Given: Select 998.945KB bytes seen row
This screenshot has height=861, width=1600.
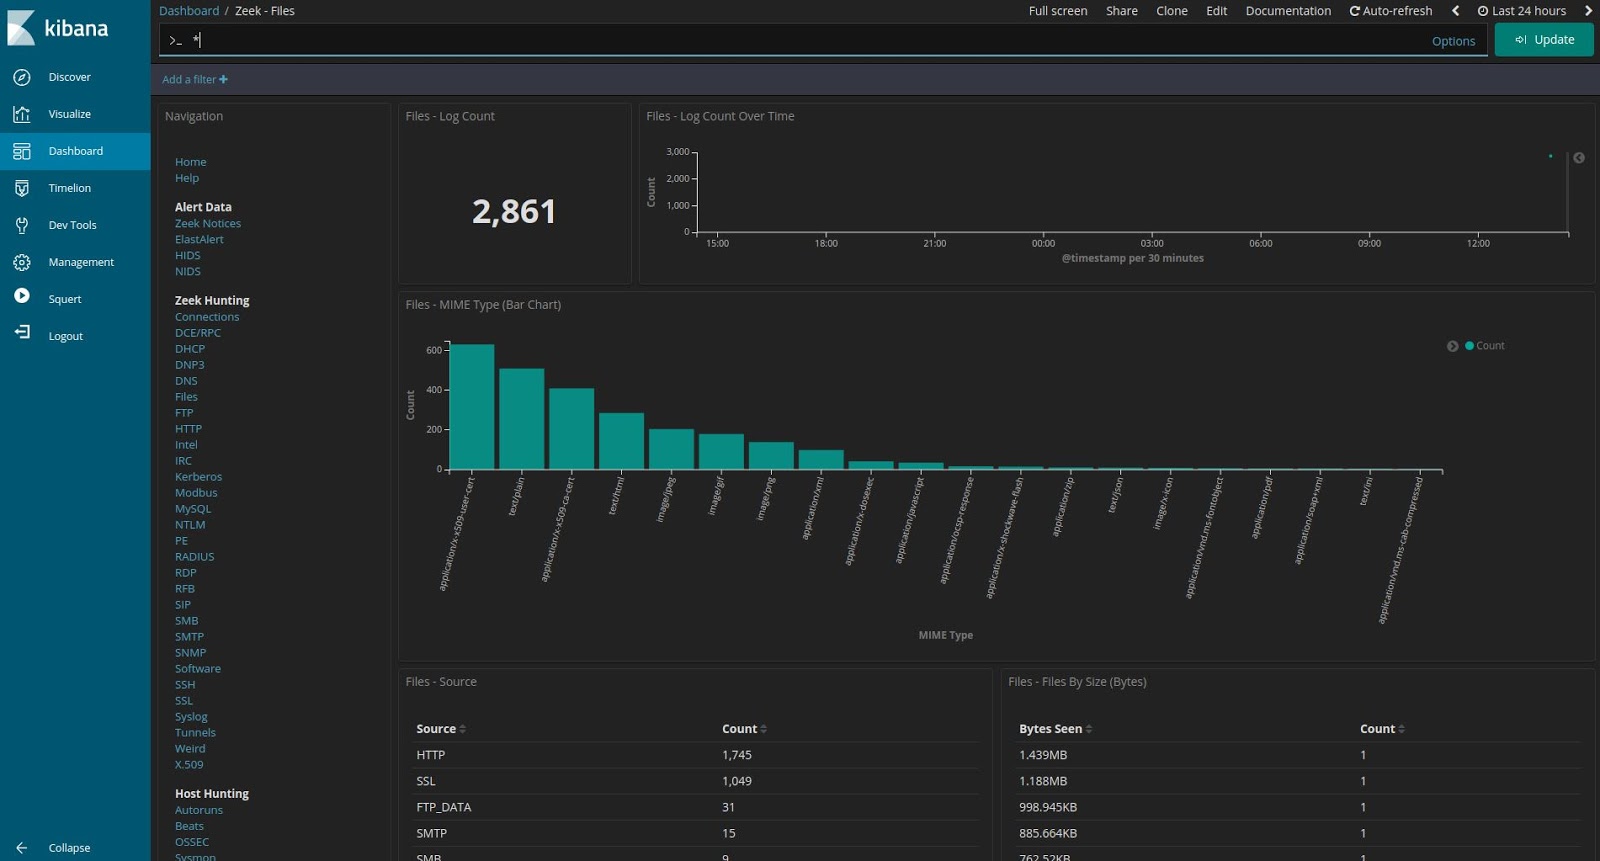Looking at the screenshot, I should (x=1298, y=807).
